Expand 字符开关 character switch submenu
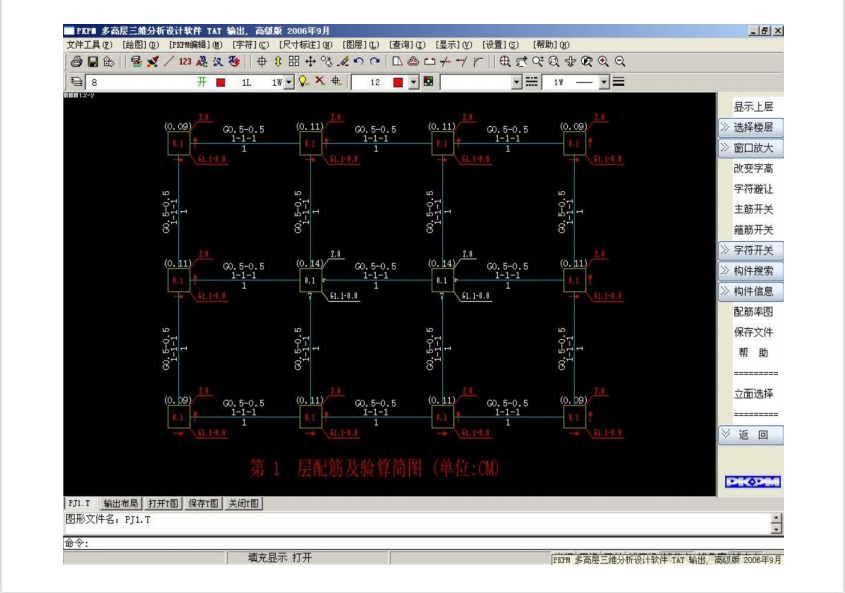 (x=751, y=250)
